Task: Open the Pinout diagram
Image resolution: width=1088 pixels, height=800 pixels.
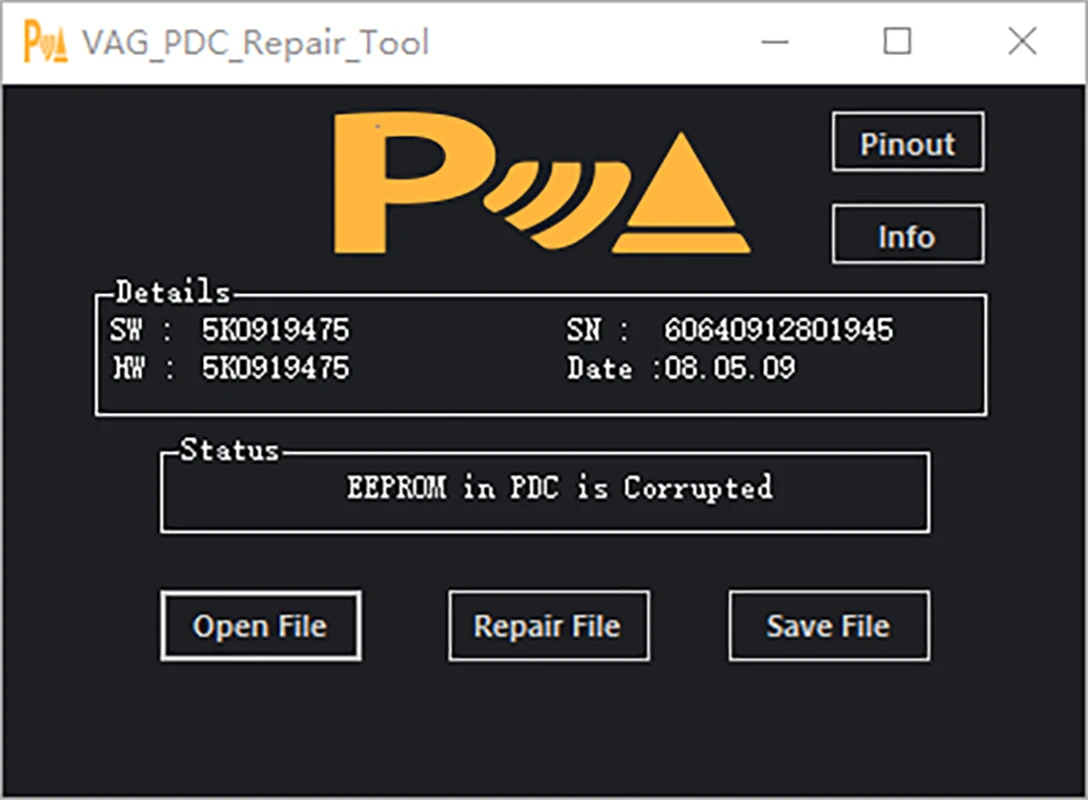Action: click(907, 143)
